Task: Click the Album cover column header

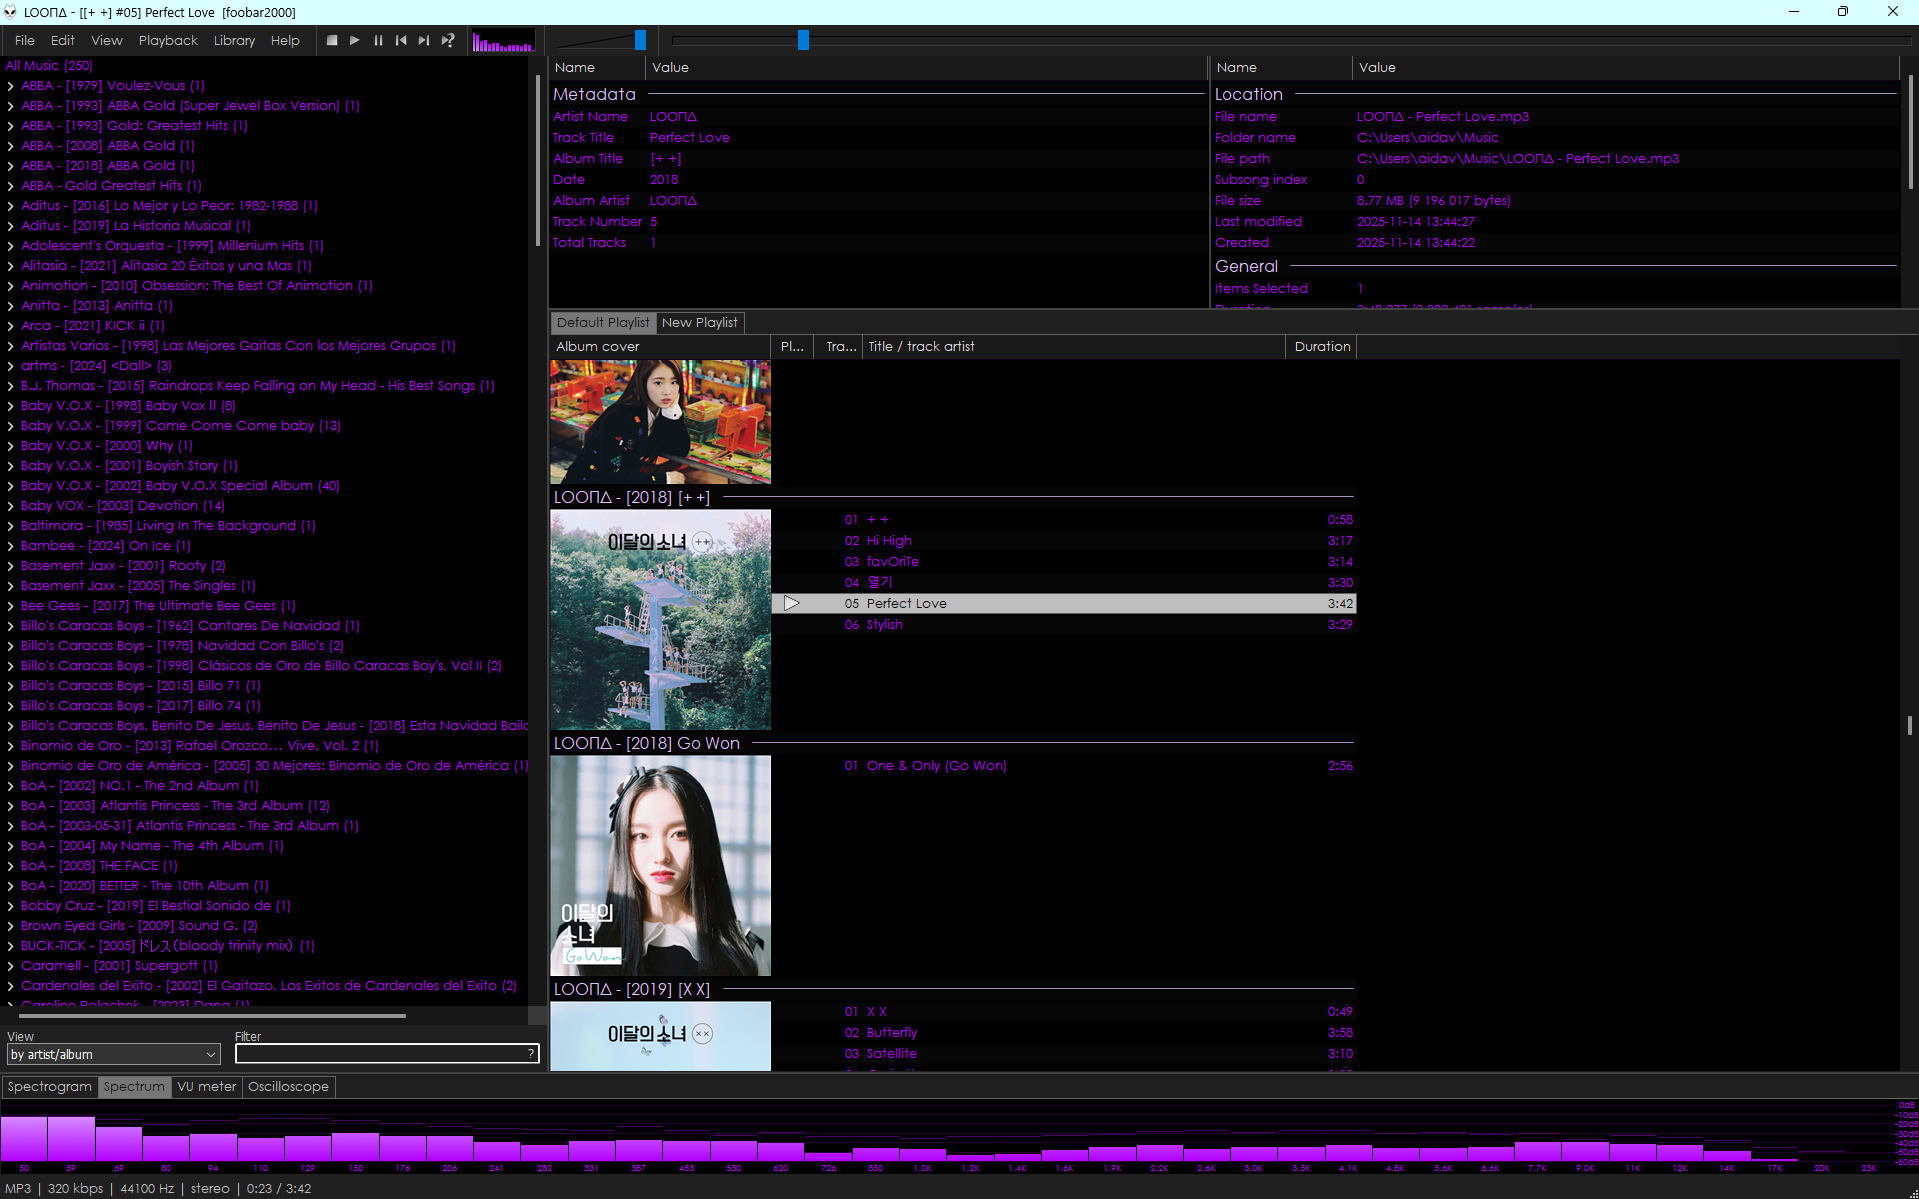Action: click(660, 347)
